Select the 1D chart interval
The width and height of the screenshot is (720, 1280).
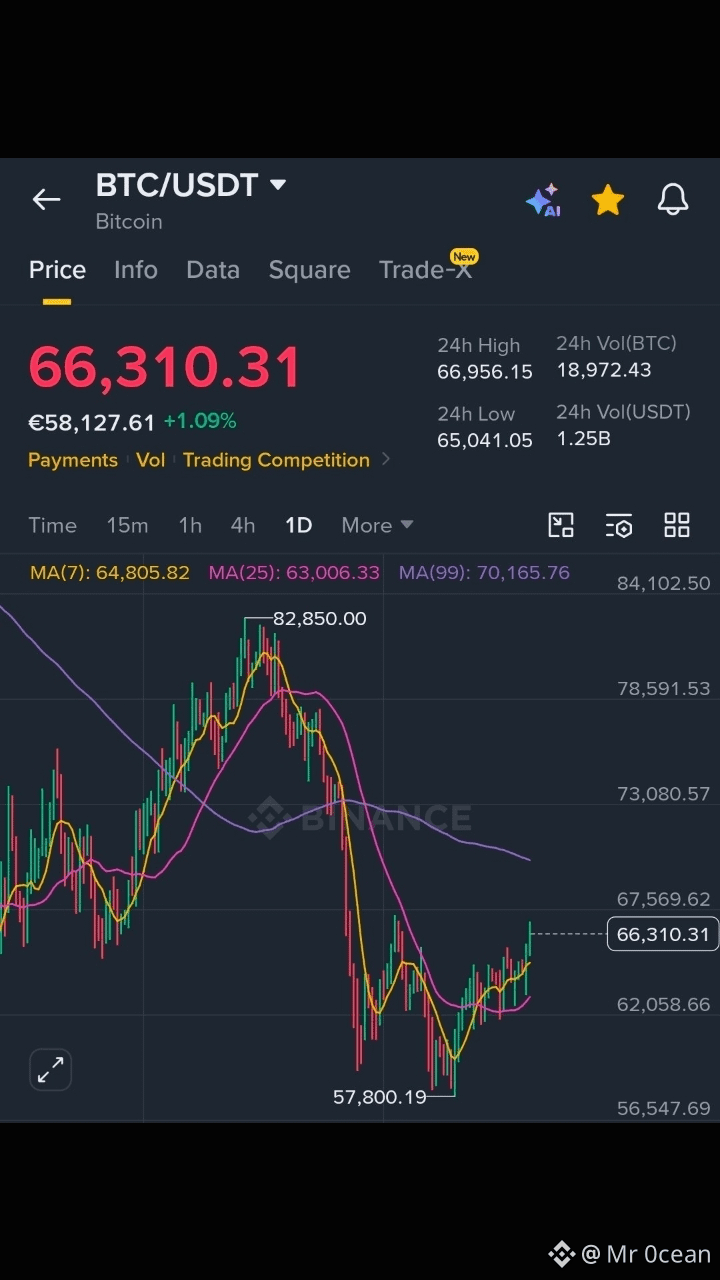click(x=298, y=525)
